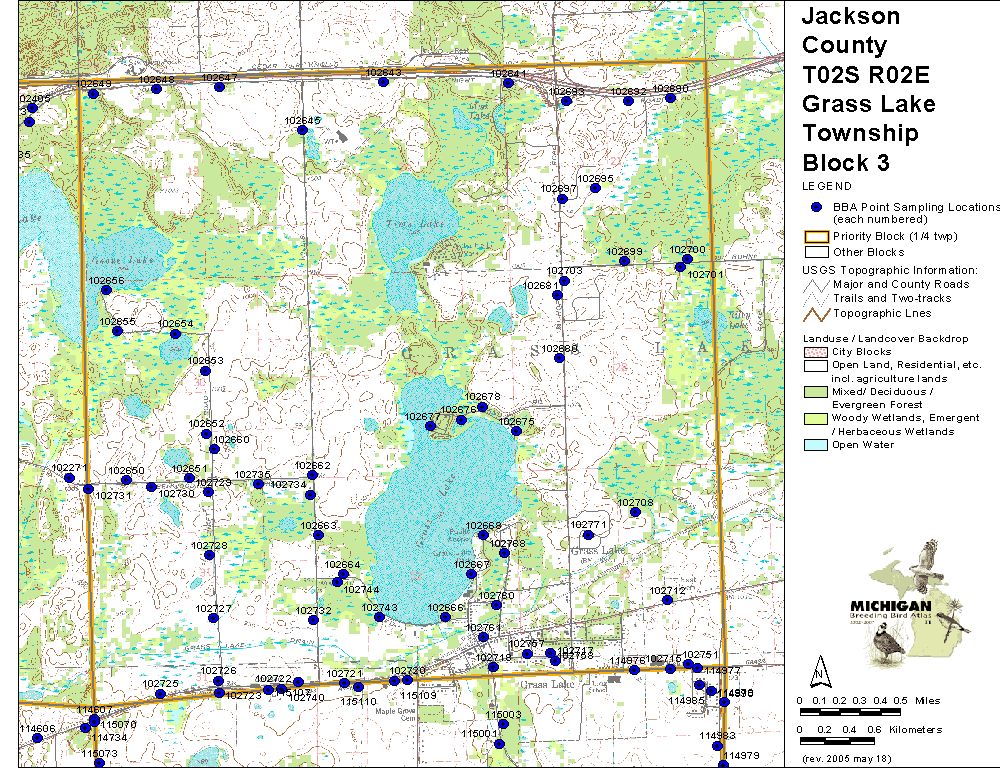The image size is (1000, 768).
Task: Select point marker 102771 near Grass Lake
Action: pyautogui.click(x=588, y=535)
